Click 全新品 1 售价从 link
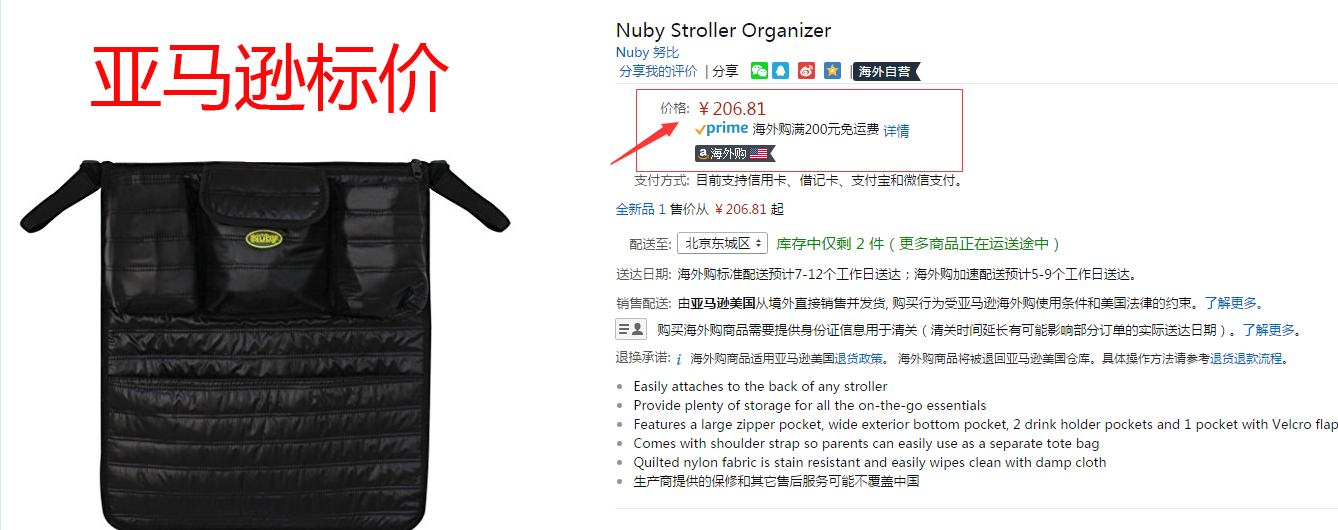Screen dimensions: 1338x530 662,210
